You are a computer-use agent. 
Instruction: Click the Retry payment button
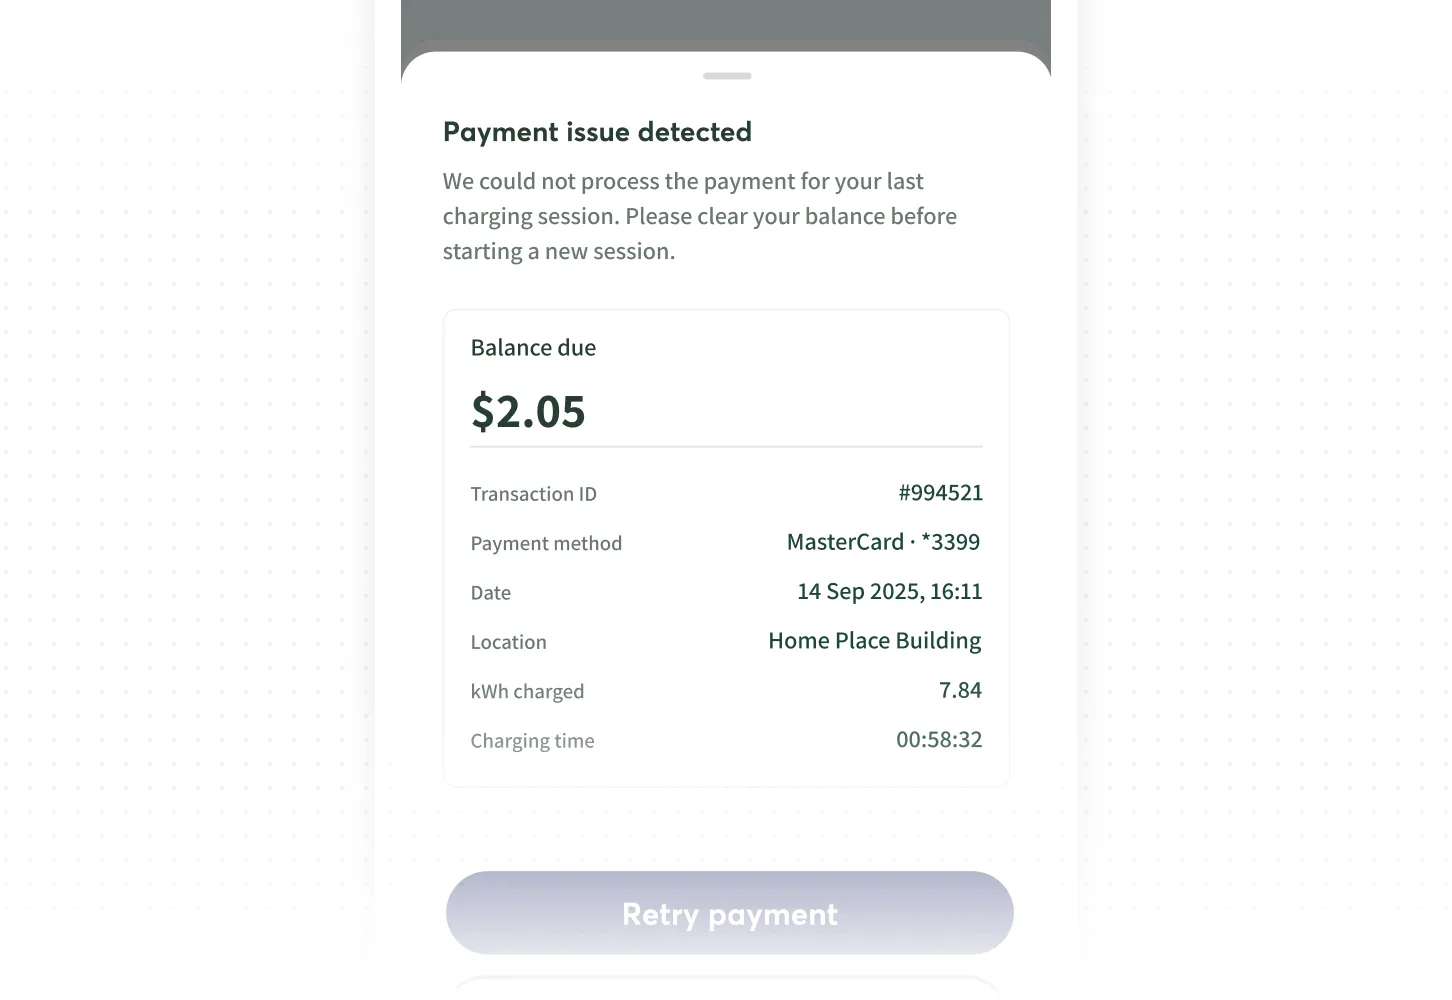tap(729, 913)
